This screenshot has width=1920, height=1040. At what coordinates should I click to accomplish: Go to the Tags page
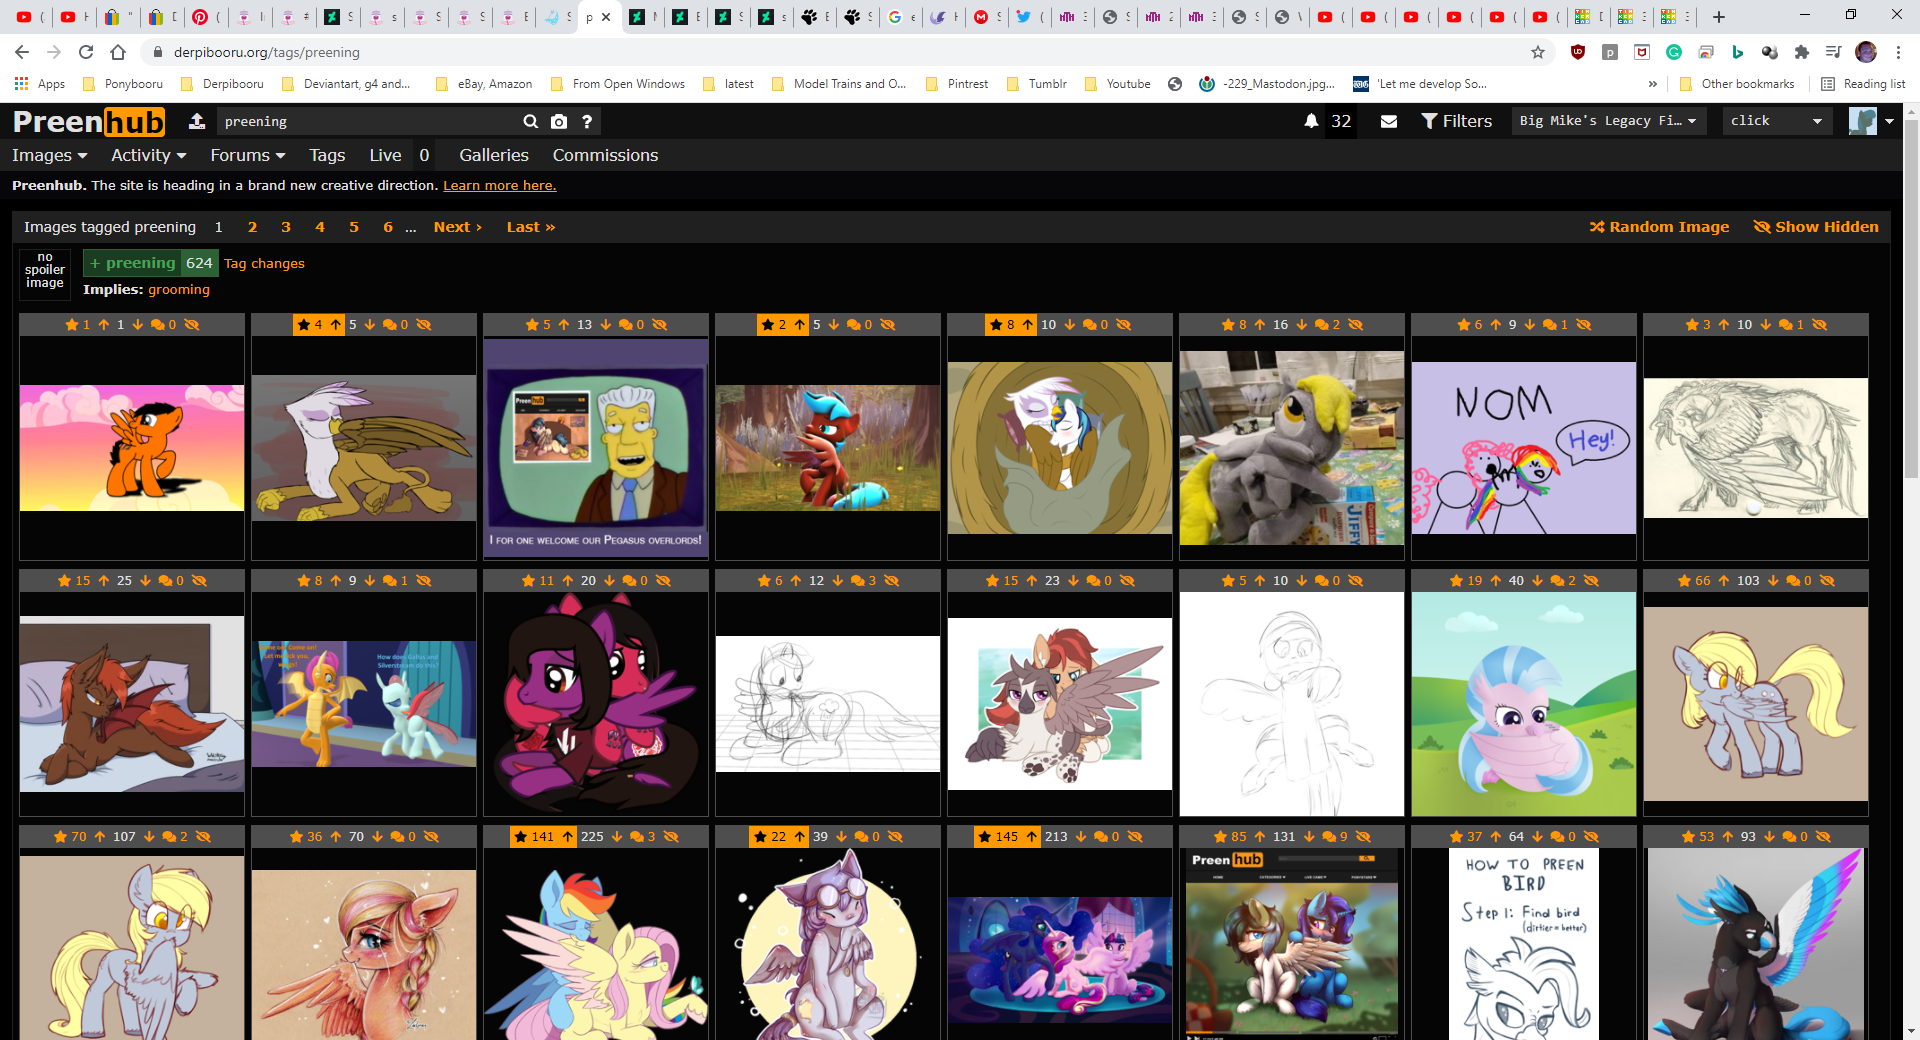(327, 155)
